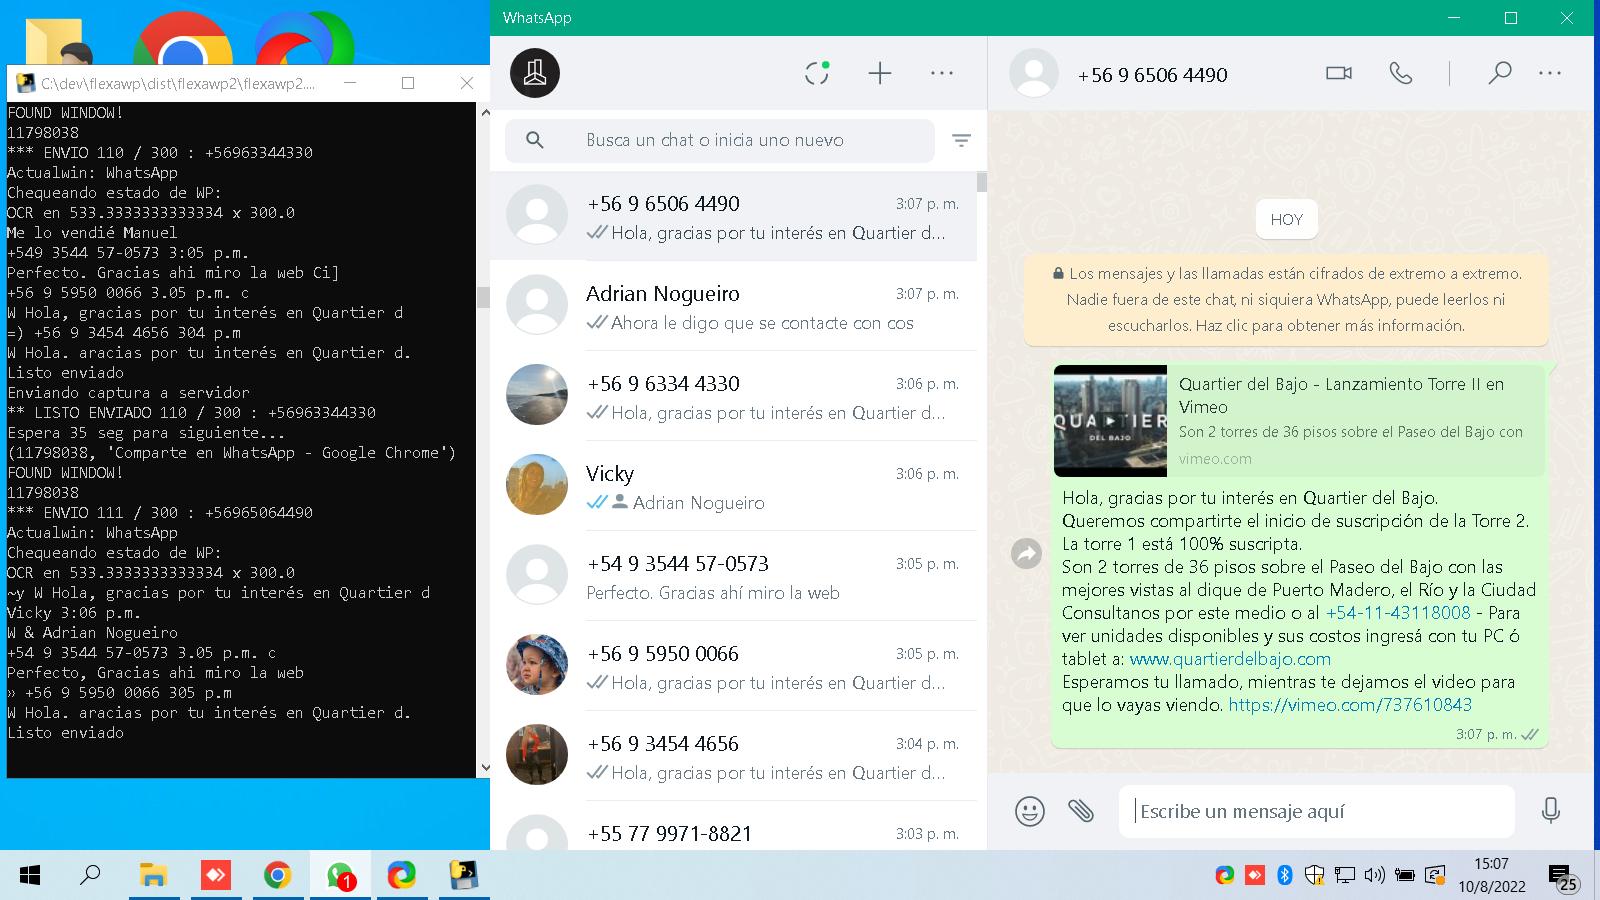Open the link https://vimeo.com/737610843
Image resolution: width=1600 pixels, height=900 pixels.
point(1350,705)
